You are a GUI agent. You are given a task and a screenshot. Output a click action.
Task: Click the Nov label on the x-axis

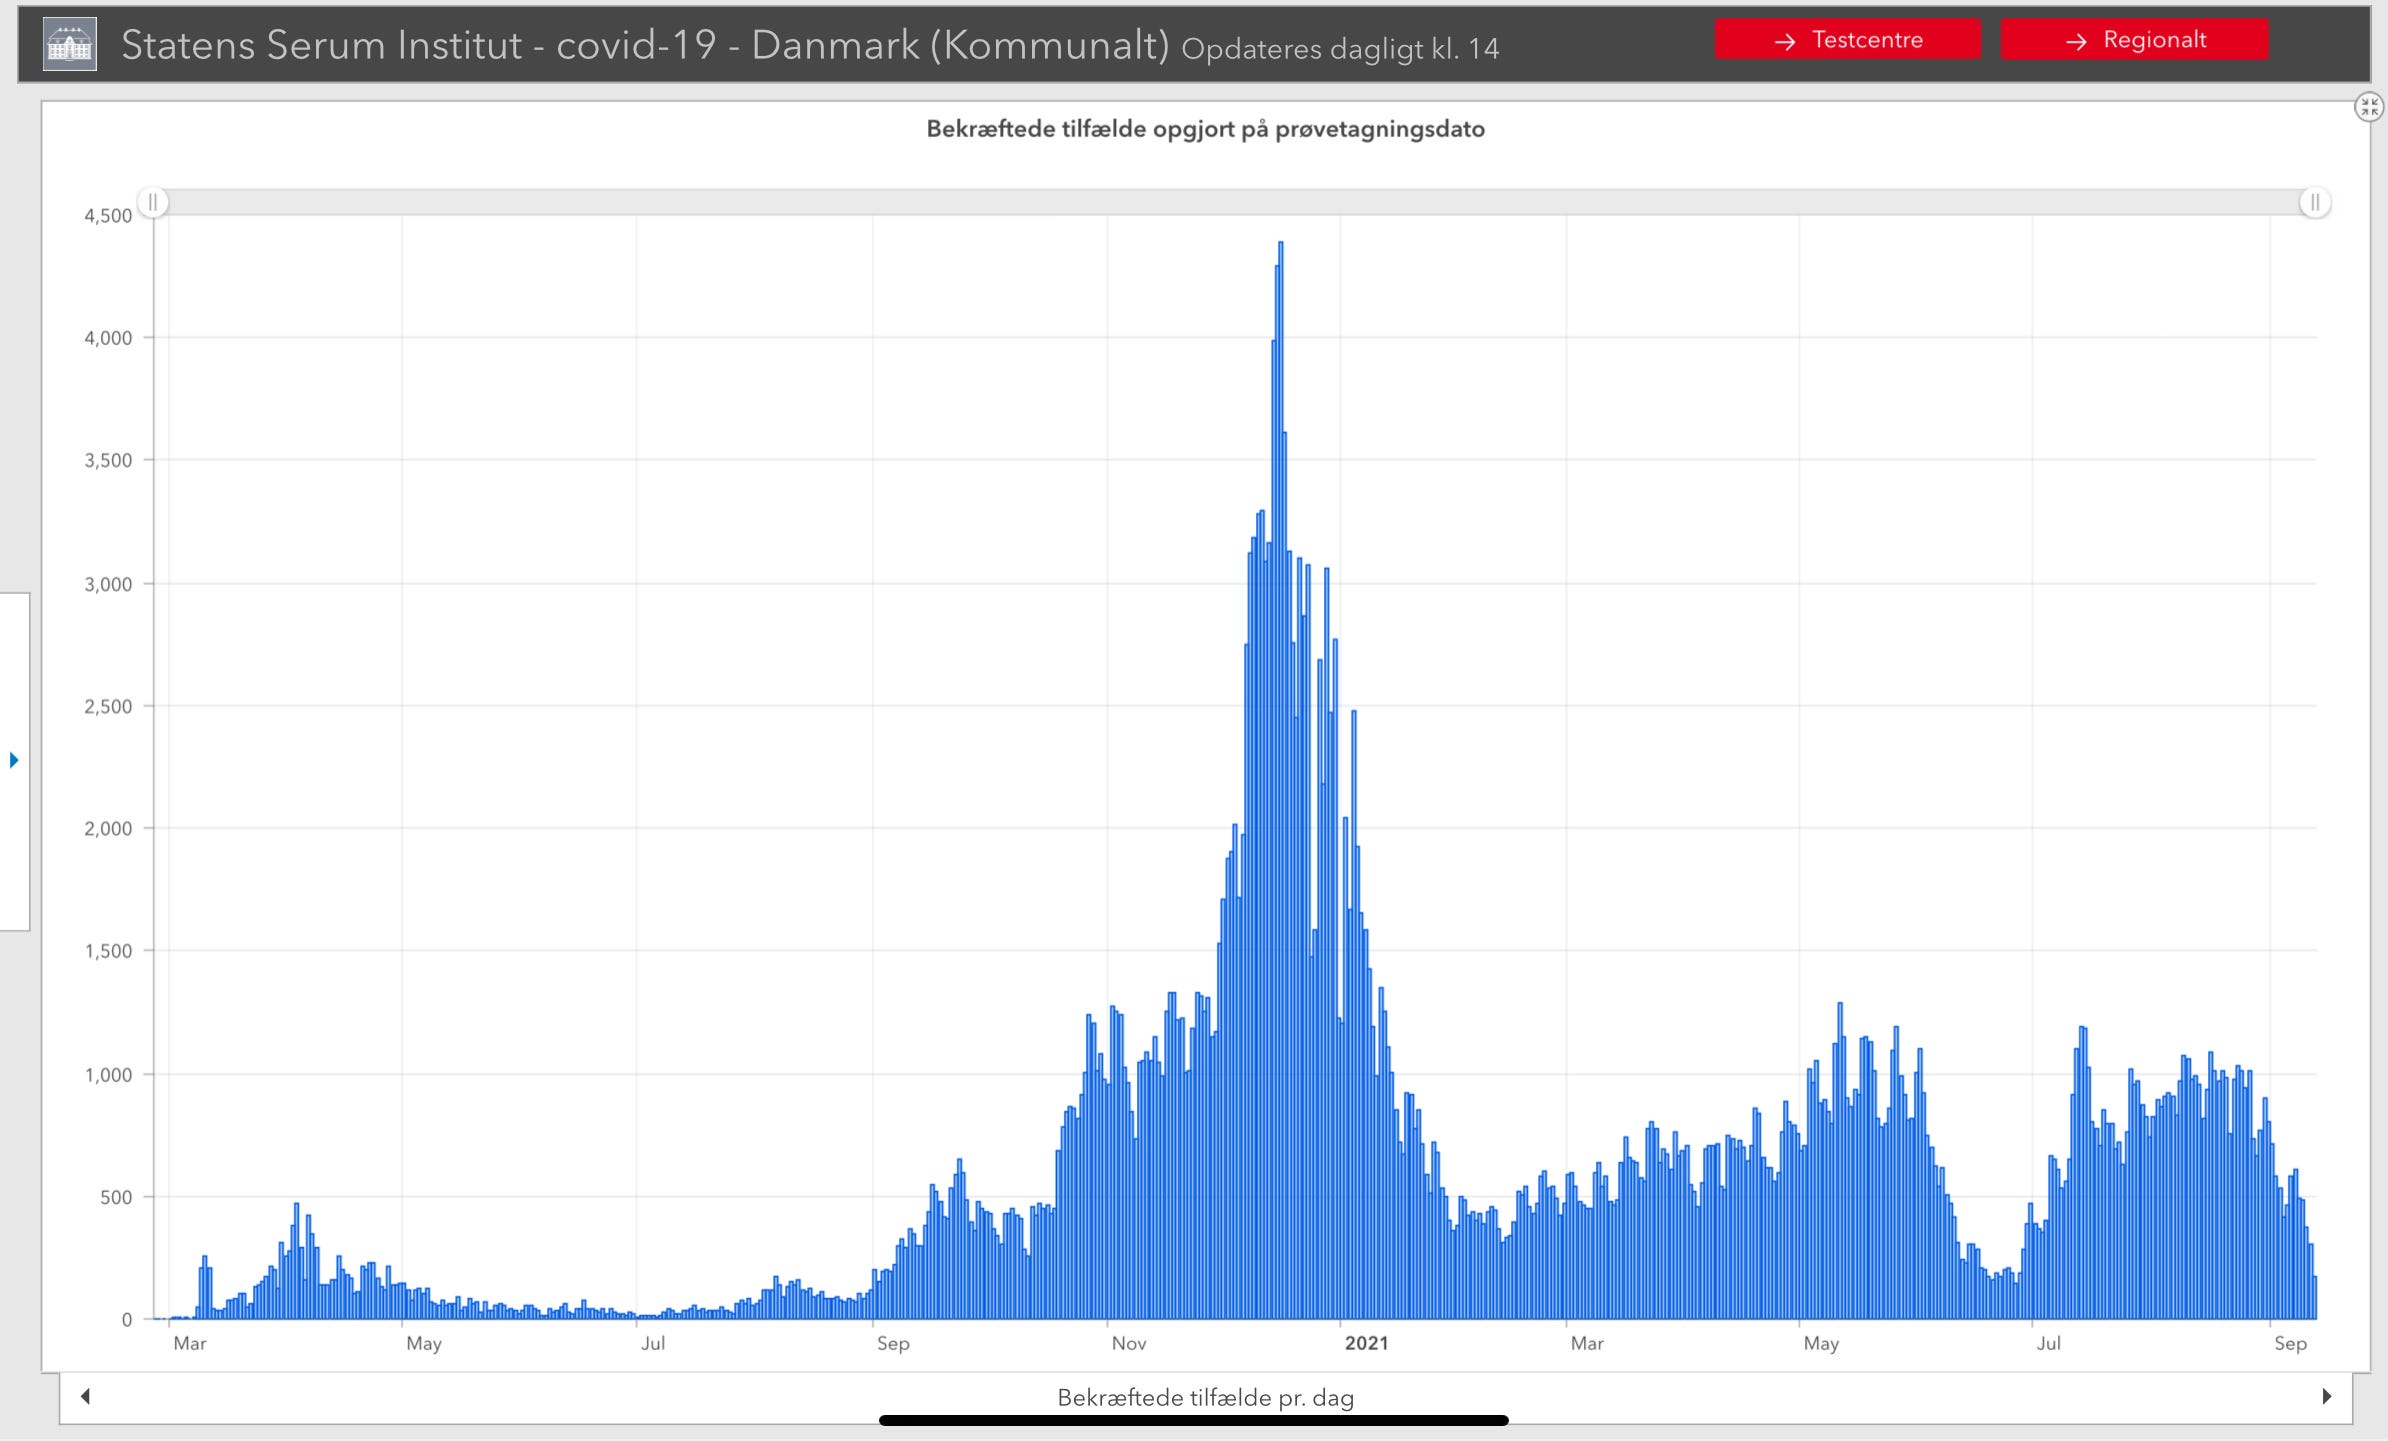(x=1128, y=1343)
